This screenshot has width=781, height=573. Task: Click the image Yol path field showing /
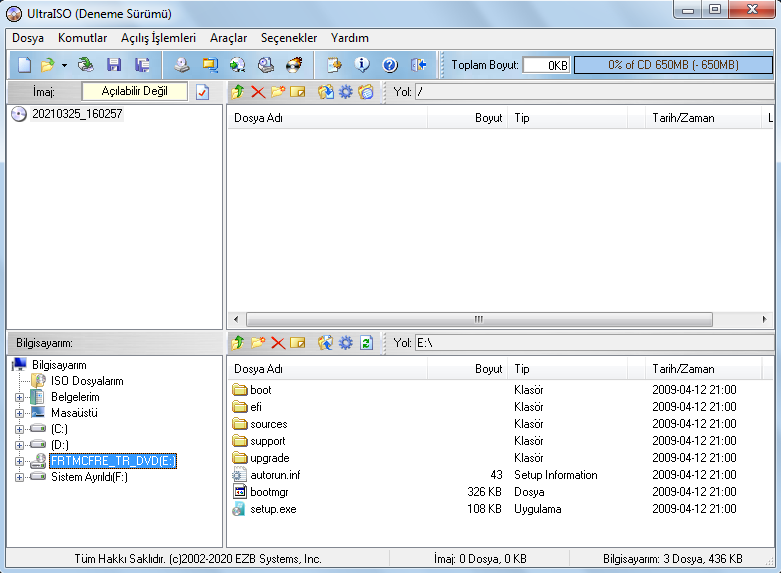[x=594, y=92]
